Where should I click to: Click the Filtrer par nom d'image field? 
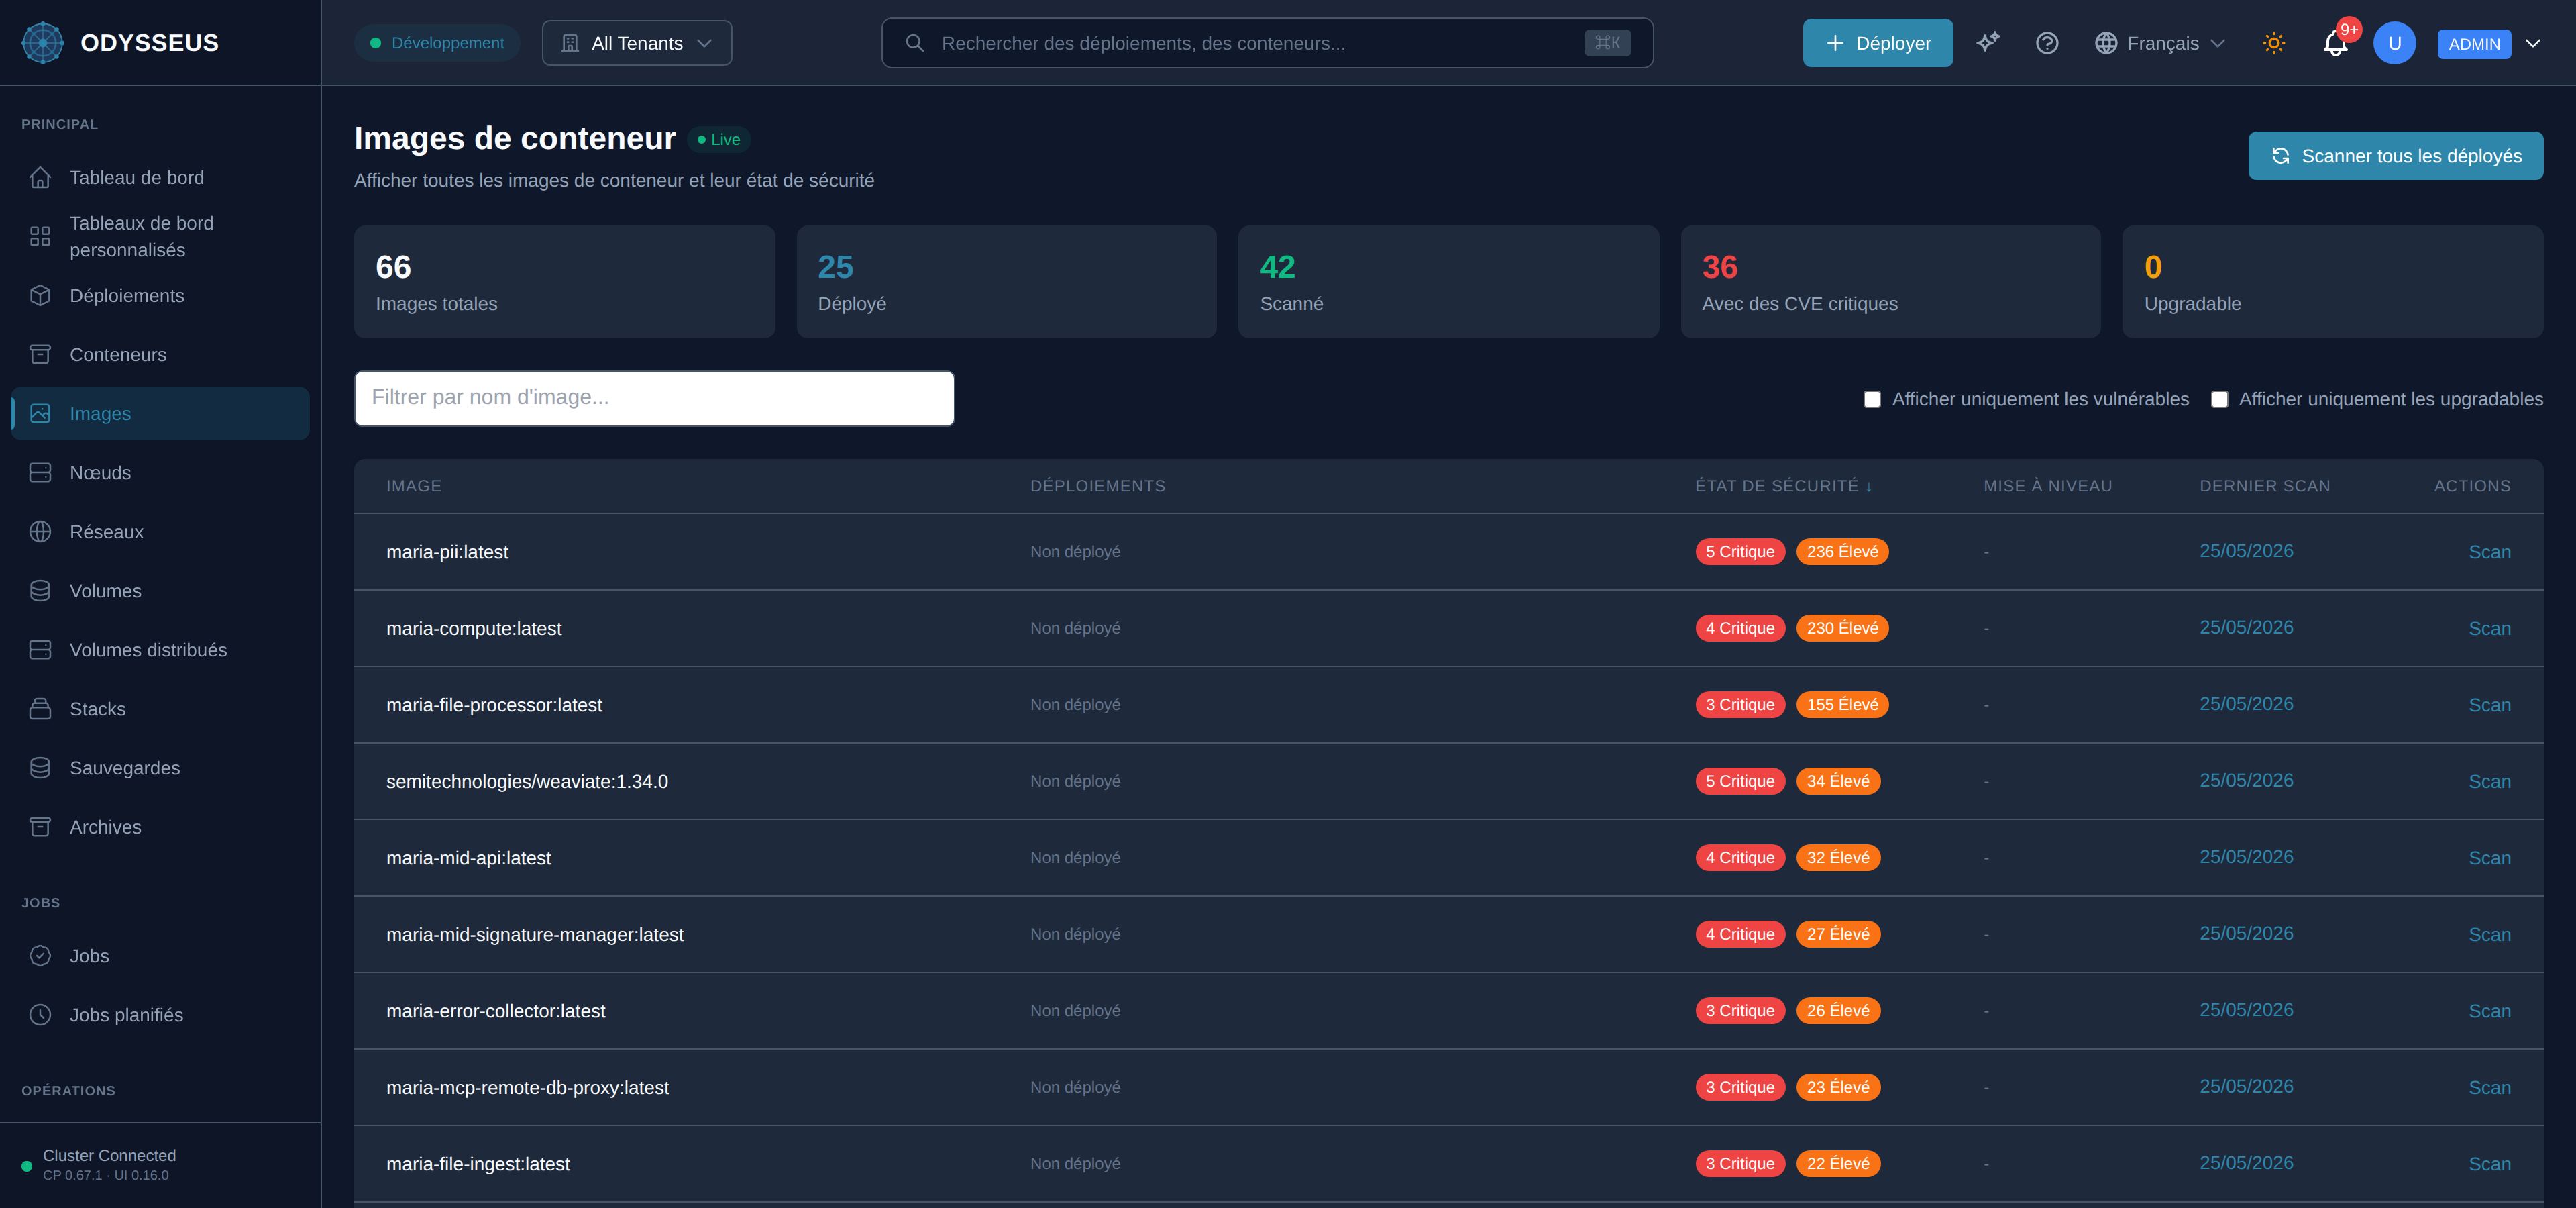point(654,398)
